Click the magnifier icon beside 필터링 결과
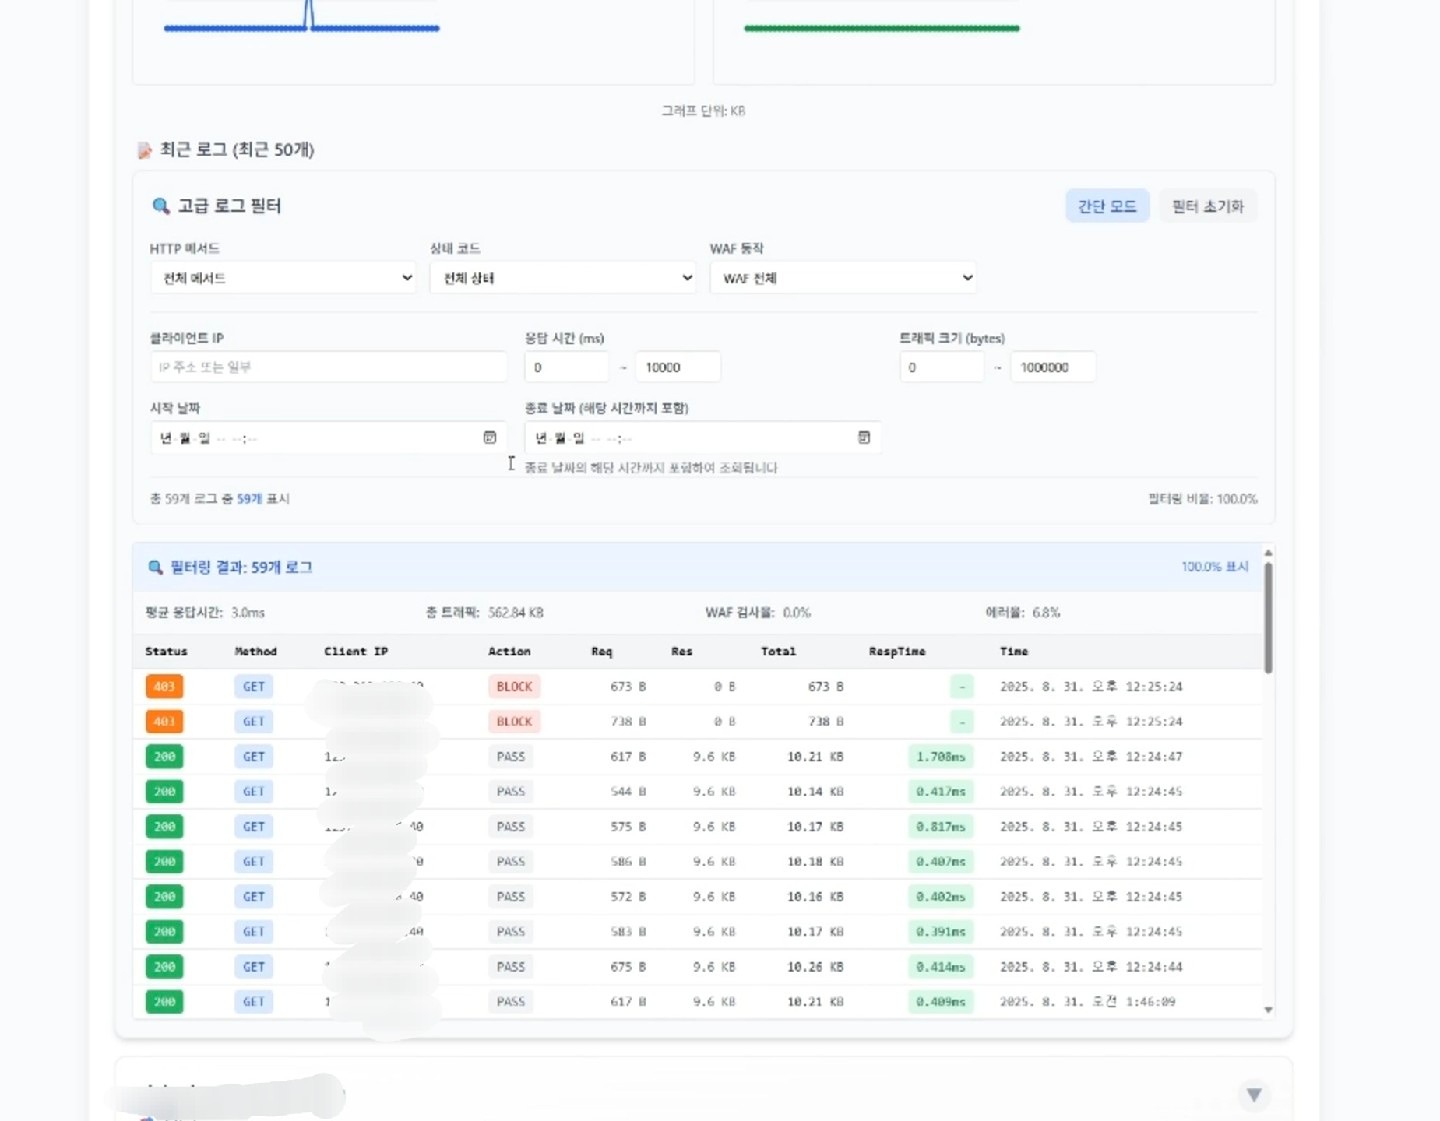Image resolution: width=1440 pixels, height=1121 pixels. click(155, 568)
